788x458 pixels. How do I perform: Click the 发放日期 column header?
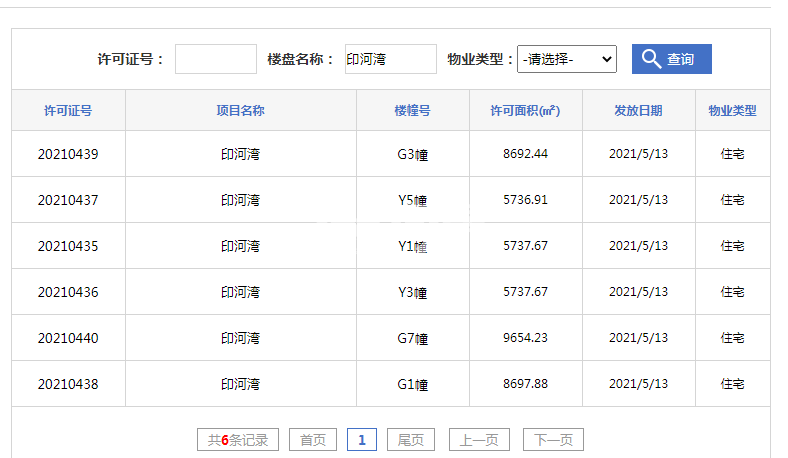[638, 111]
